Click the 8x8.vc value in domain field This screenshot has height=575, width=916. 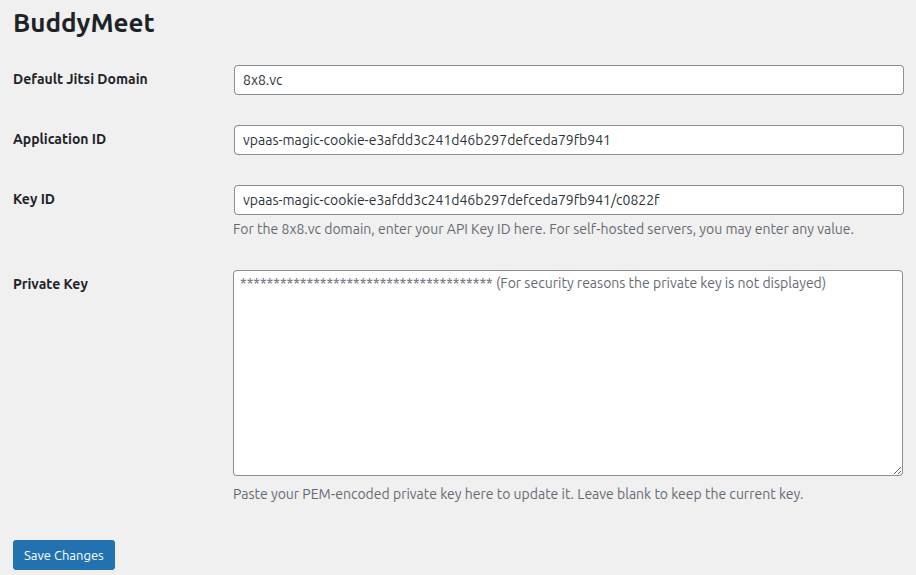pyautogui.click(x=263, y=80)
